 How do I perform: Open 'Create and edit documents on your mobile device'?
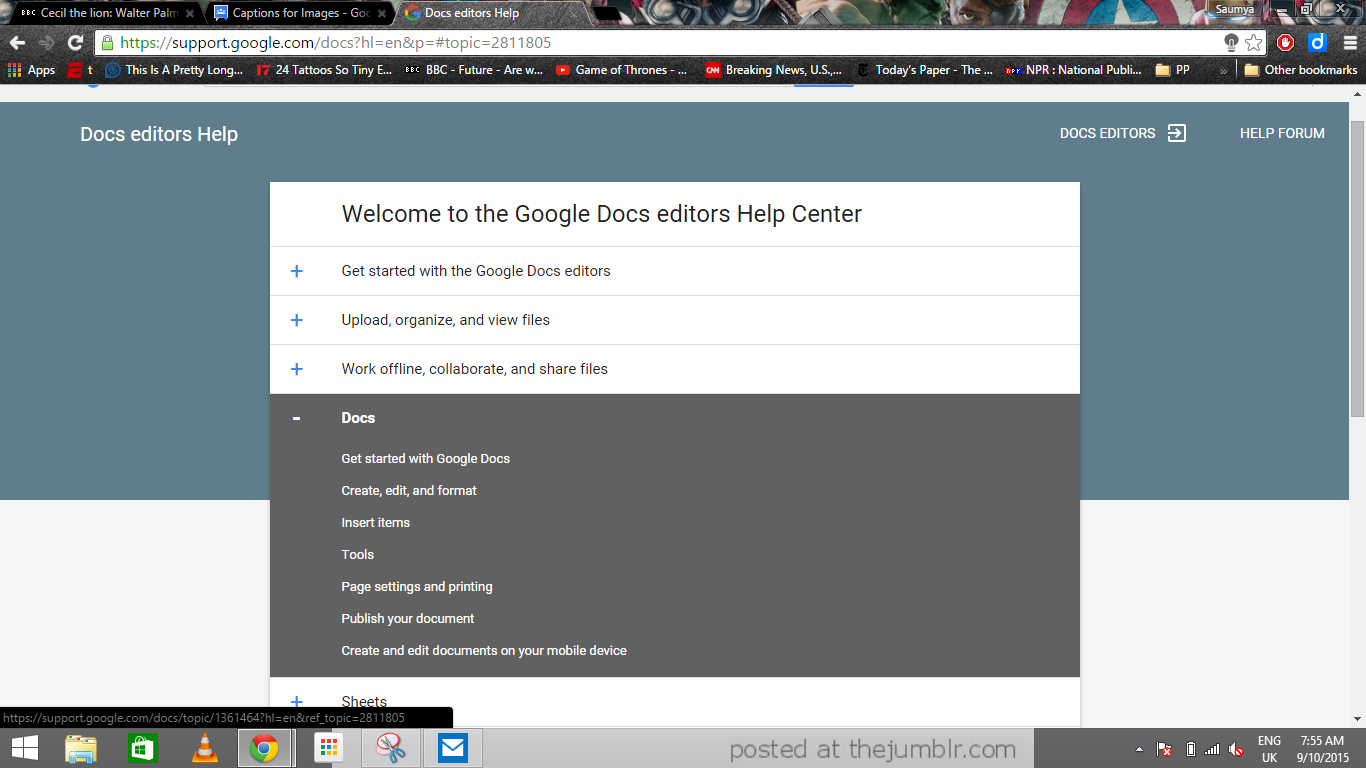[x=484, y=651]
